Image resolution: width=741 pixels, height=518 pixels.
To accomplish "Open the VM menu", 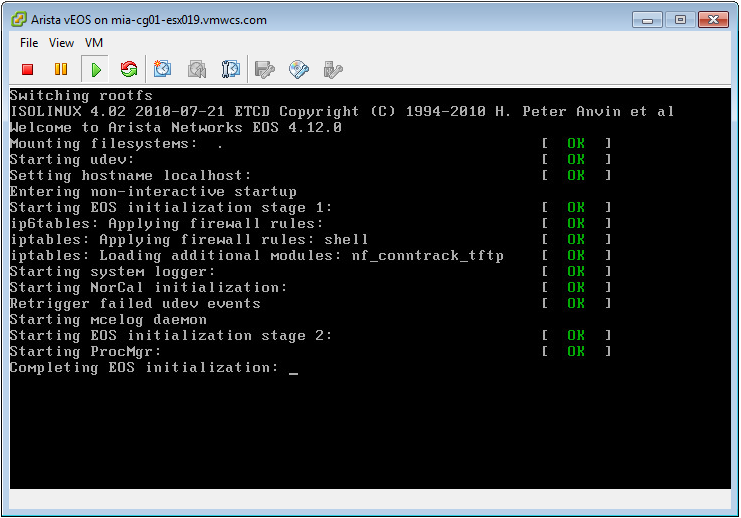I will (x=94, y=43).
